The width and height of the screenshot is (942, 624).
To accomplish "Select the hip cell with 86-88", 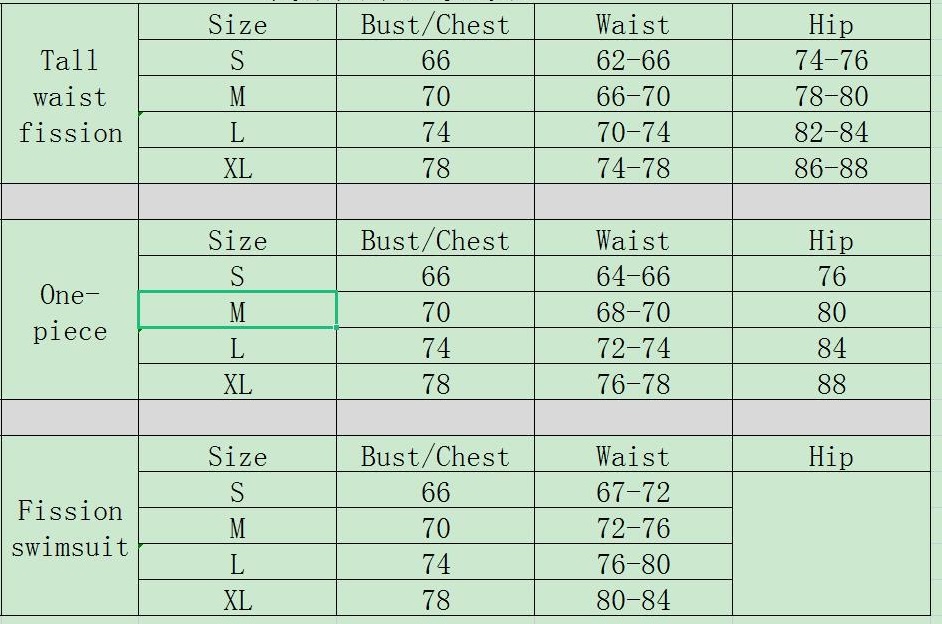I will (x=831, y=168).
